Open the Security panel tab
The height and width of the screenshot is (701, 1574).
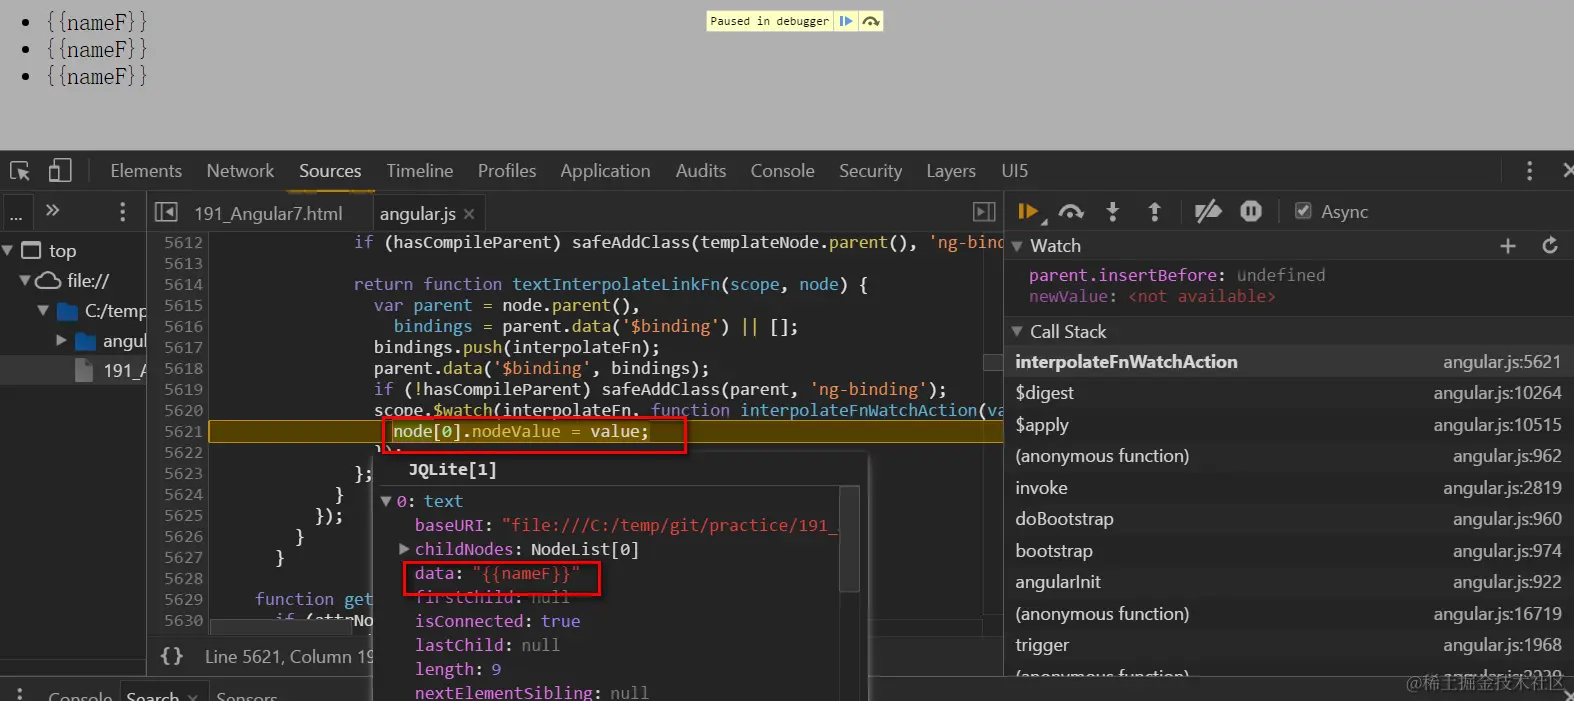pyautogui.click(x=870, y=171)
